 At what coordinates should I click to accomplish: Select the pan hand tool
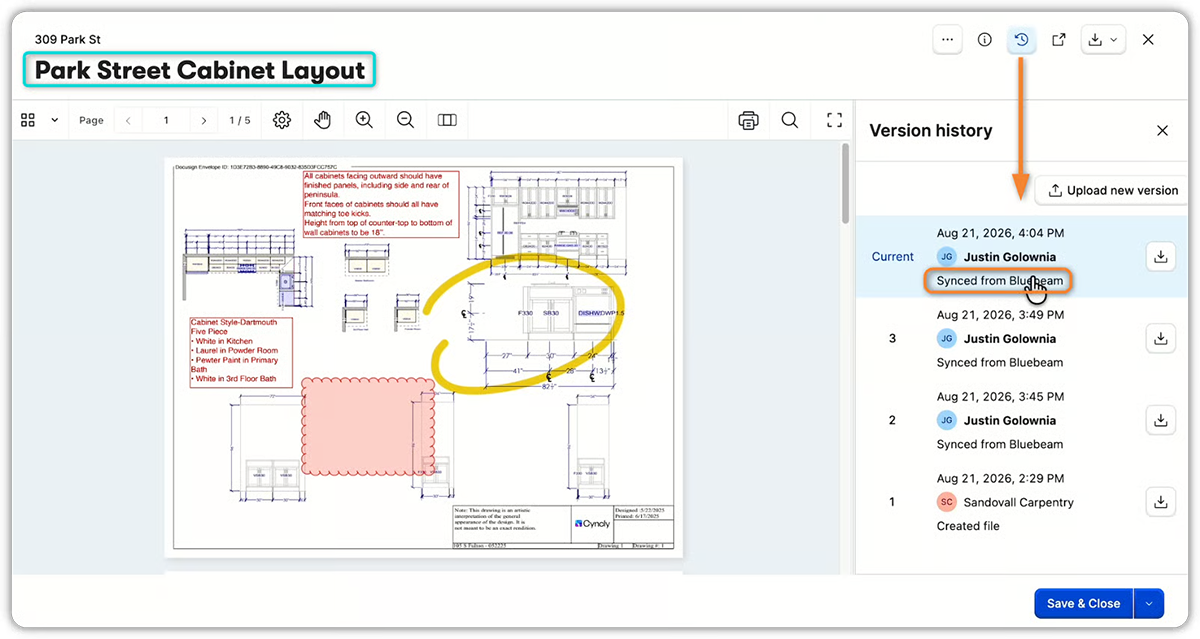click(x=323, y=120)
